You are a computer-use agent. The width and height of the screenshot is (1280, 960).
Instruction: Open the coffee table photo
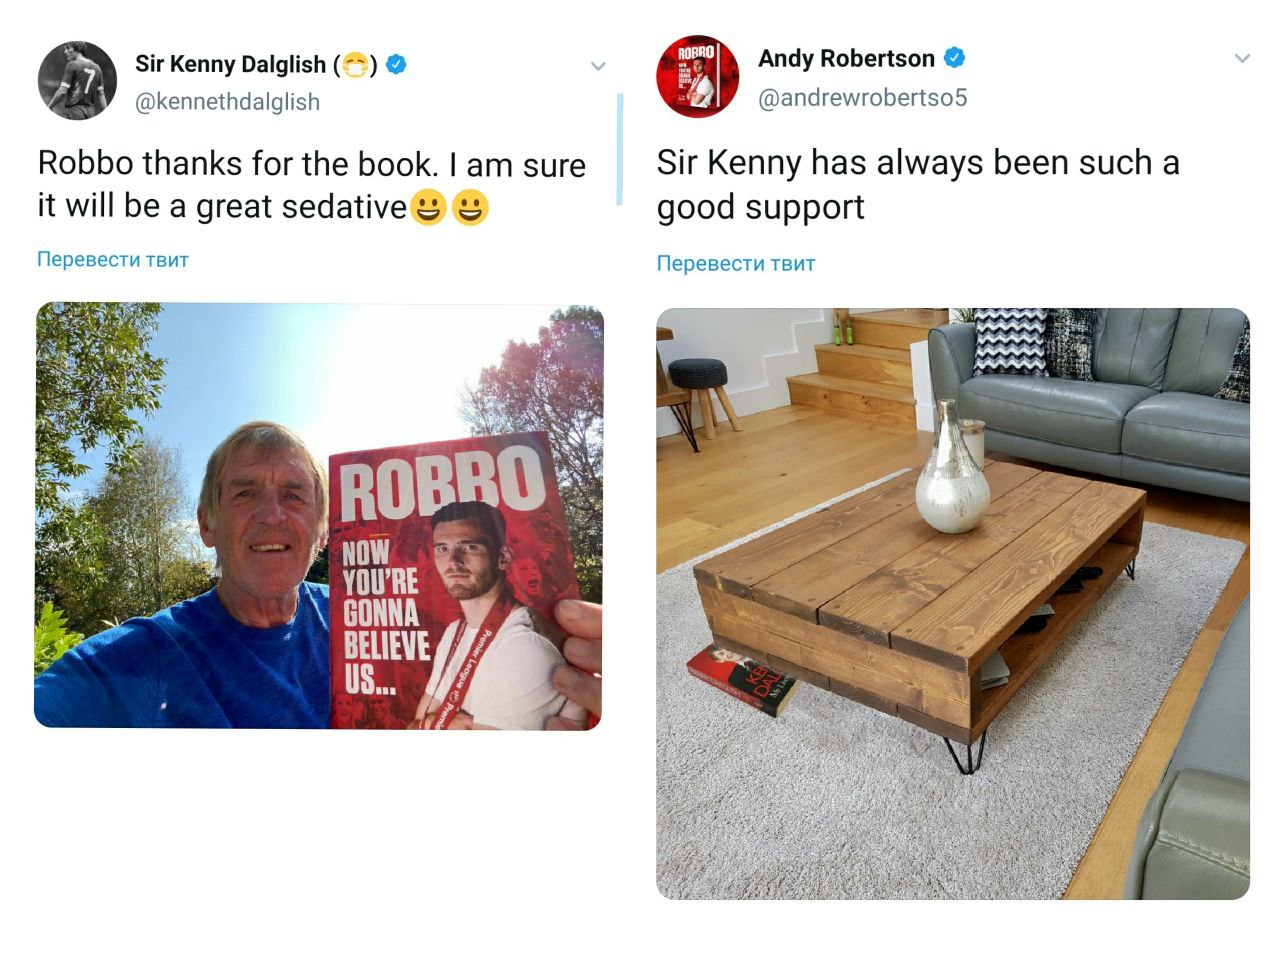pyautogui.click(x=953, y=604)
